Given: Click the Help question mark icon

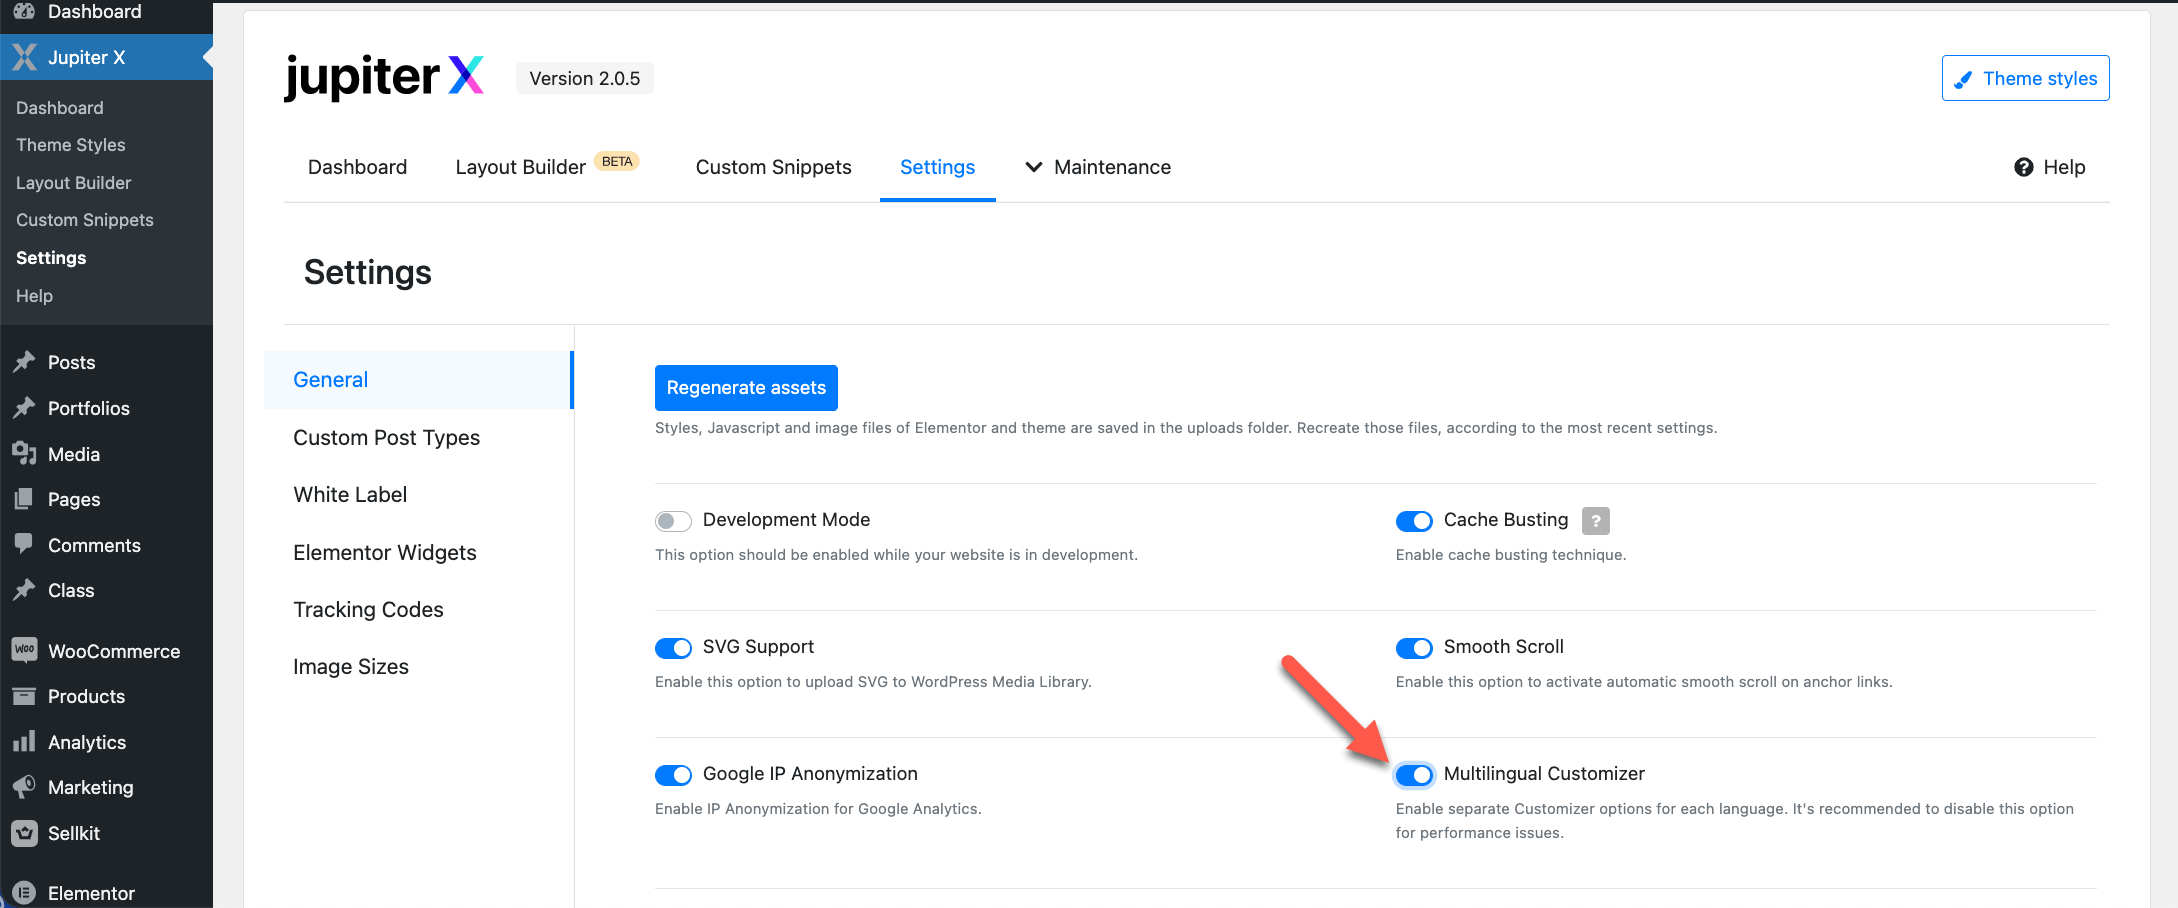Looking at the screenshot, I should pos(2024,167).
